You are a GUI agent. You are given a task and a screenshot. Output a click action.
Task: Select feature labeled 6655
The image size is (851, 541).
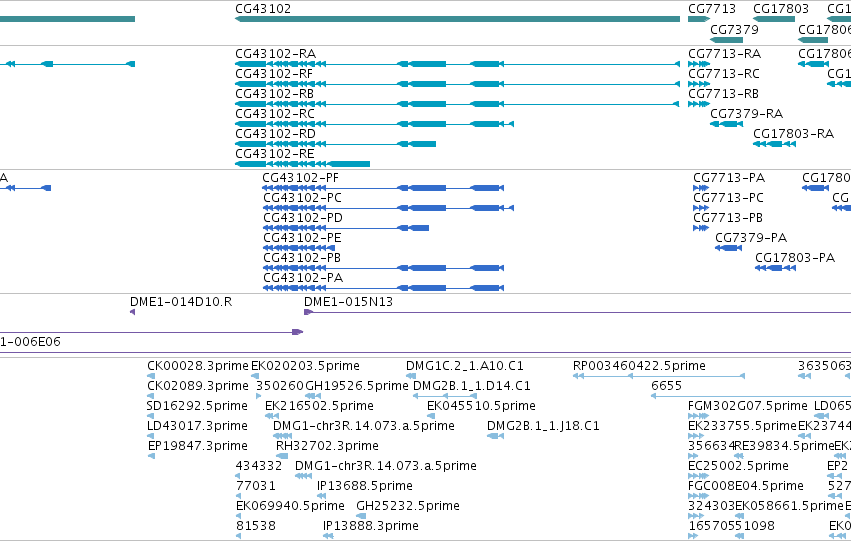(666, 386)
